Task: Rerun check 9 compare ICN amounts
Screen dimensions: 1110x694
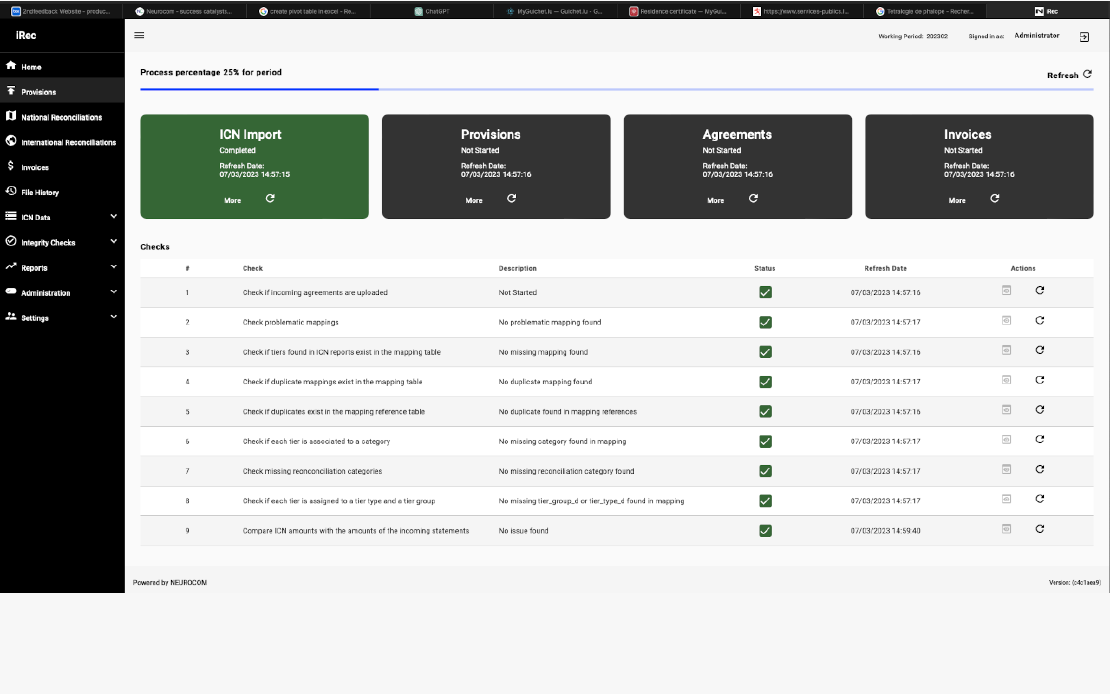Action: click(1039, 529)
